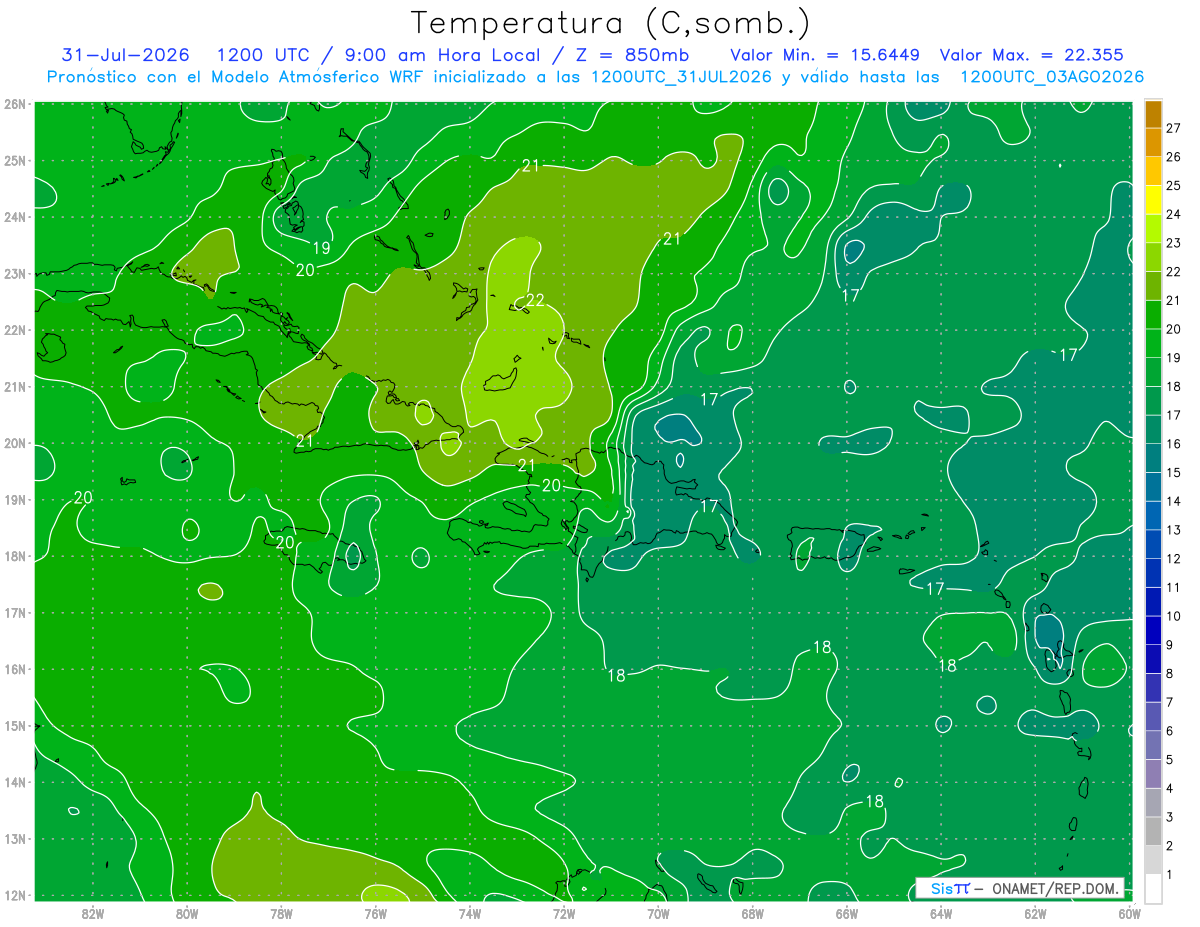Click the "12N" latitude axis label
Viewport: 1200px width, 927px height.
[14, 895]
